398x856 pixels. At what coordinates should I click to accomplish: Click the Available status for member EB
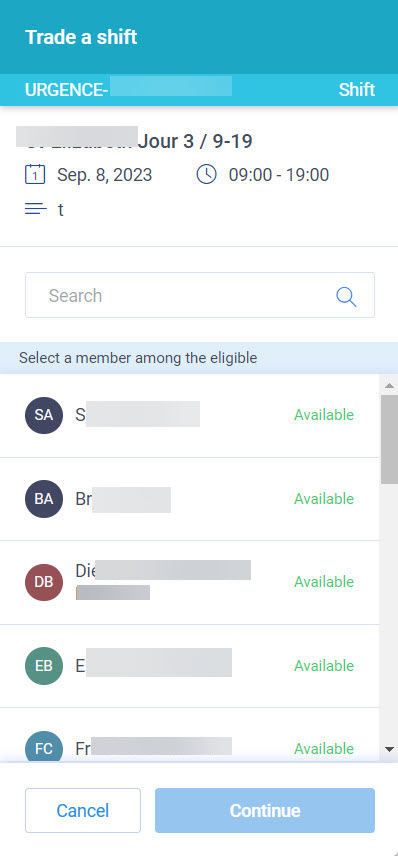coord(324,666)
